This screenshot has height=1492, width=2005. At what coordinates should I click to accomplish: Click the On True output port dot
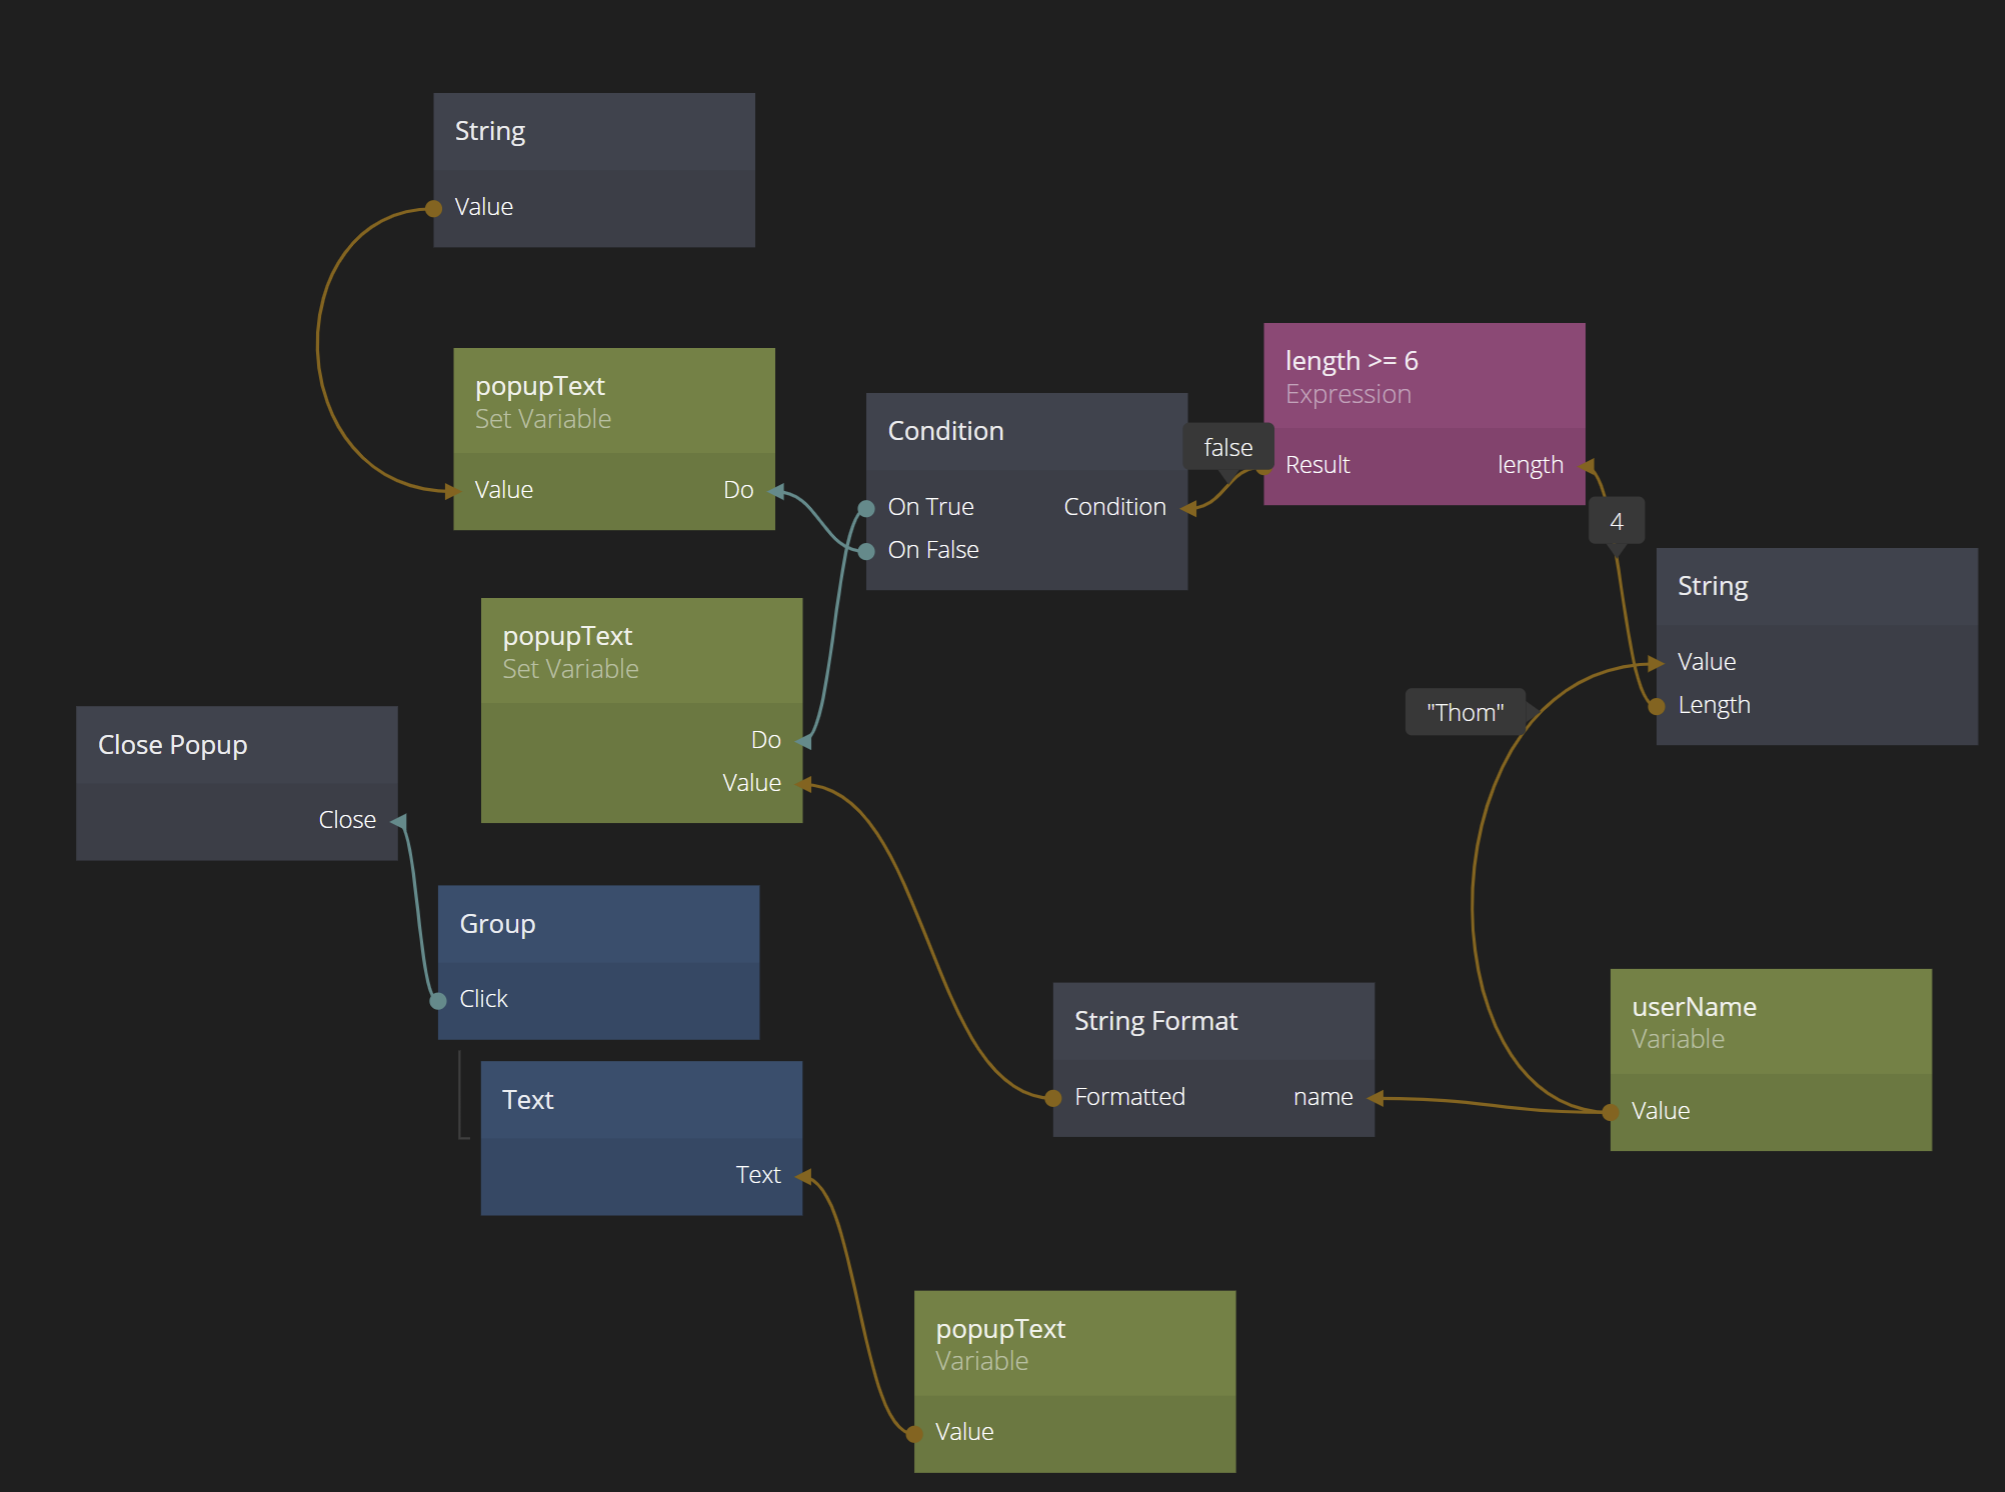[x=867, y=508]
